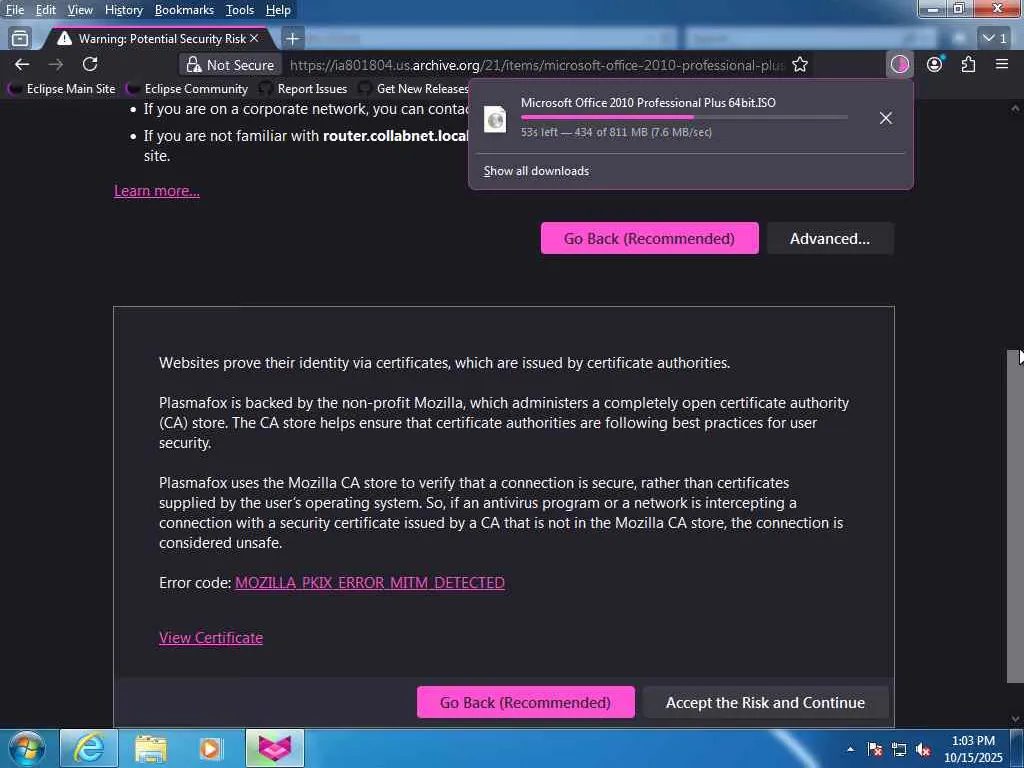Open Windows Explorer folder on taskbar
The width and height of the screenshot is (1024, 768).
point(151,748)
